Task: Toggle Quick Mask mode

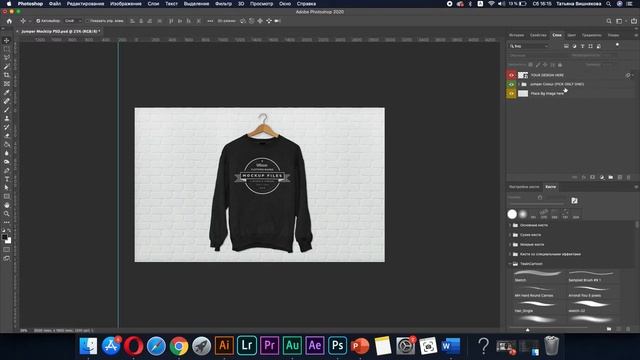Action: 7,249
